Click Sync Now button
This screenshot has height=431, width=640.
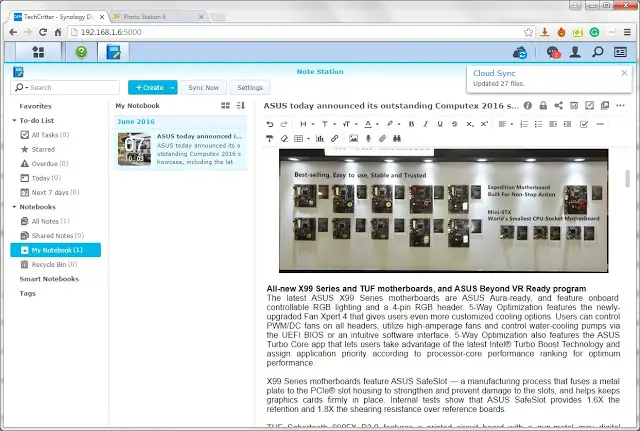[x=203, y=87]
